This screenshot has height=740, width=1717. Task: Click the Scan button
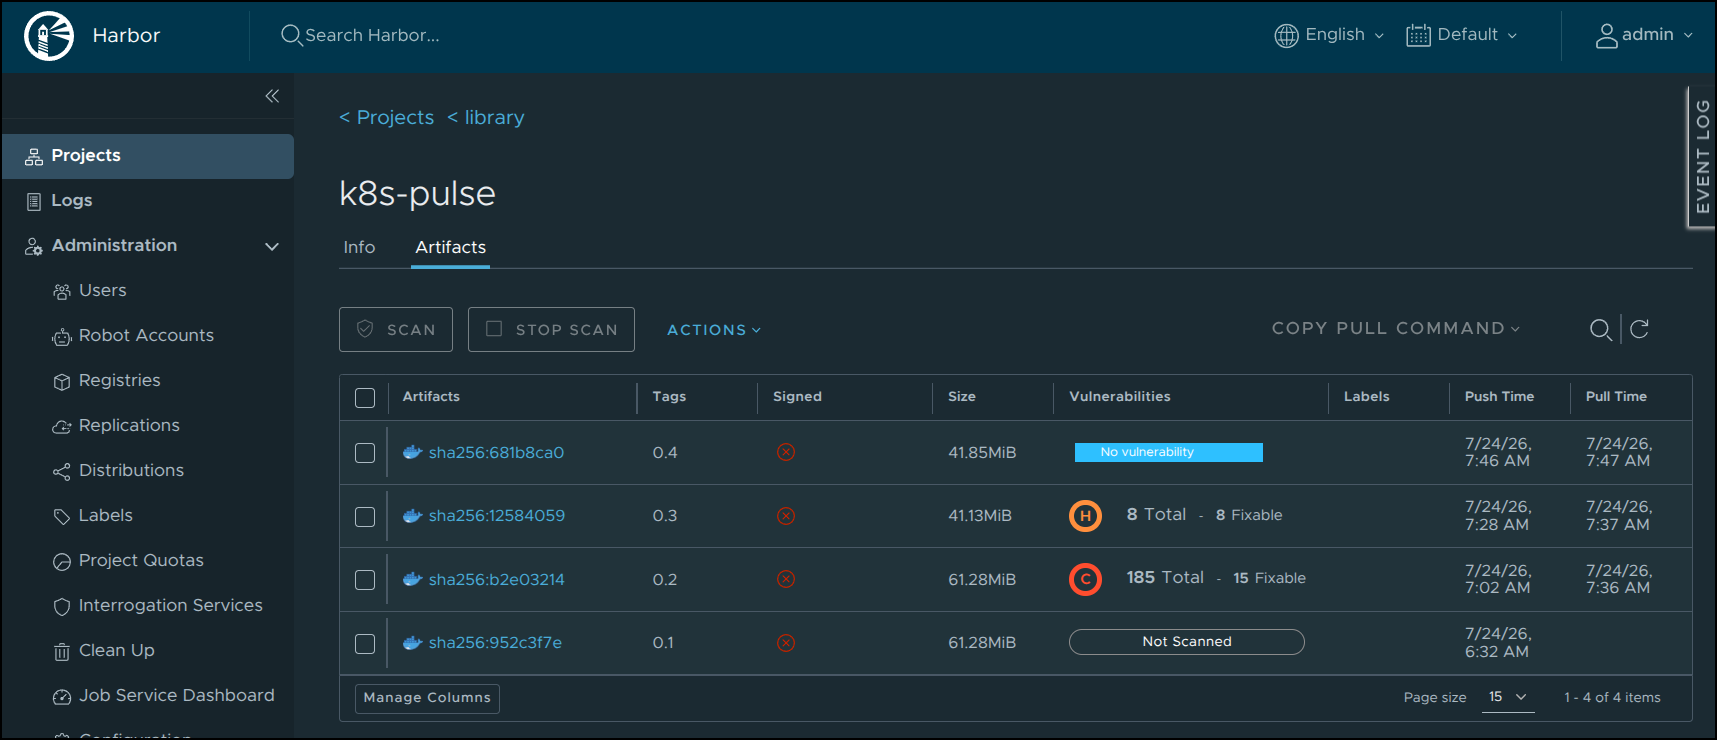[396, 330]
